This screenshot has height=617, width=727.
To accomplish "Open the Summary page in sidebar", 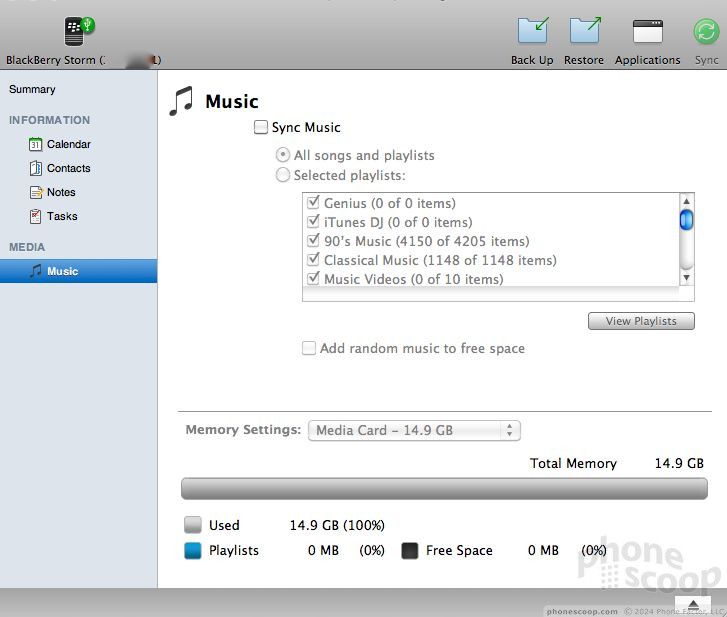I will [32, 89].
